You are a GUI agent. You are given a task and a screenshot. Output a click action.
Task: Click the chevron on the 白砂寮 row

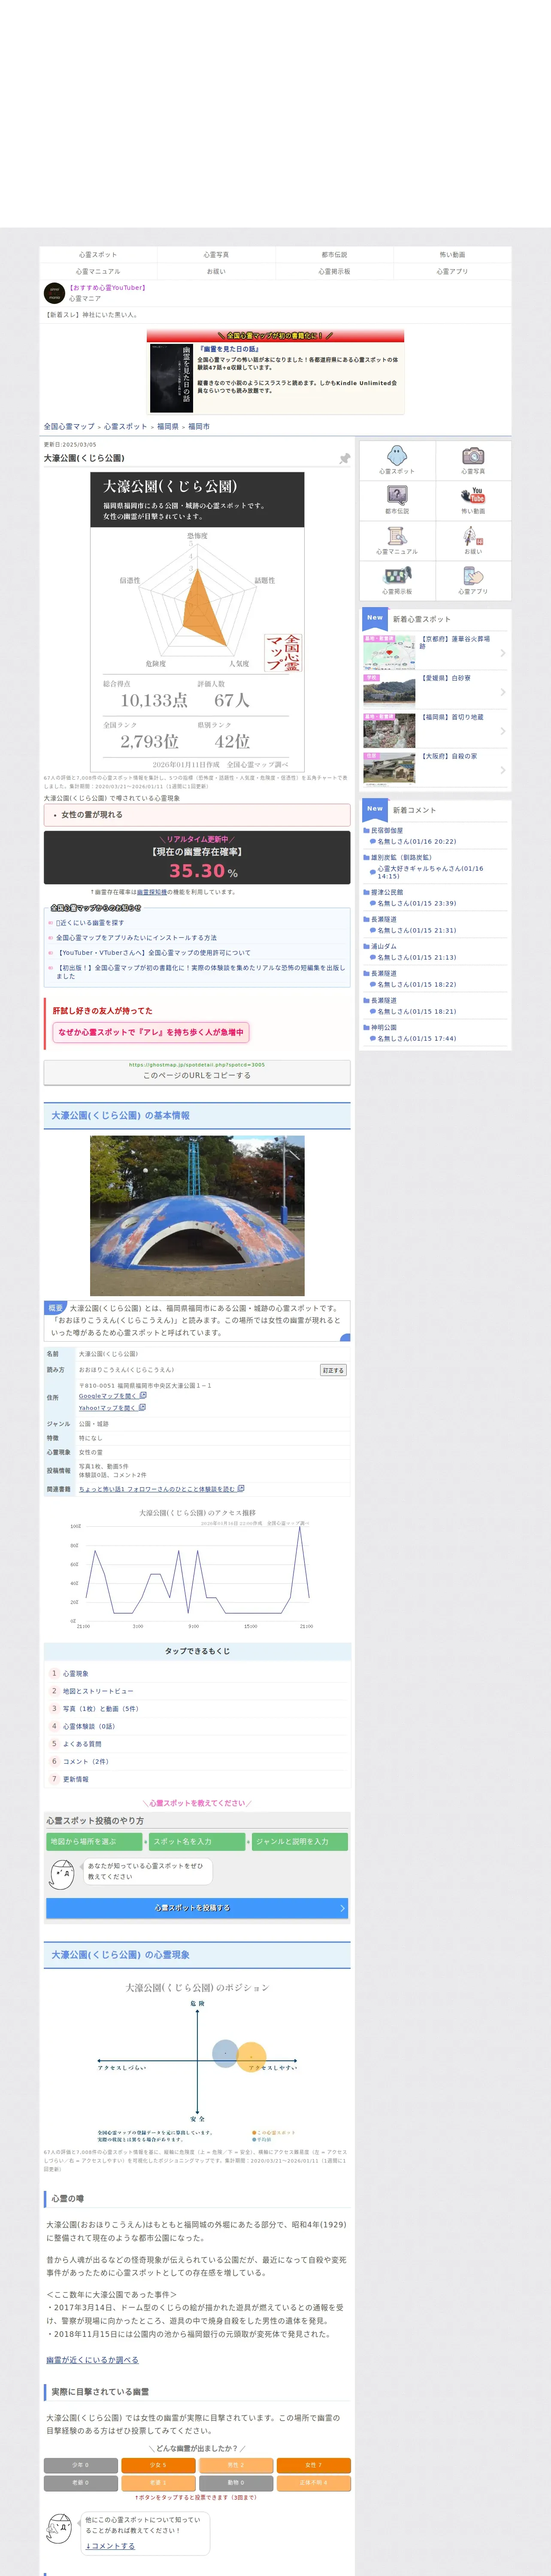click(x=502, y=692)
